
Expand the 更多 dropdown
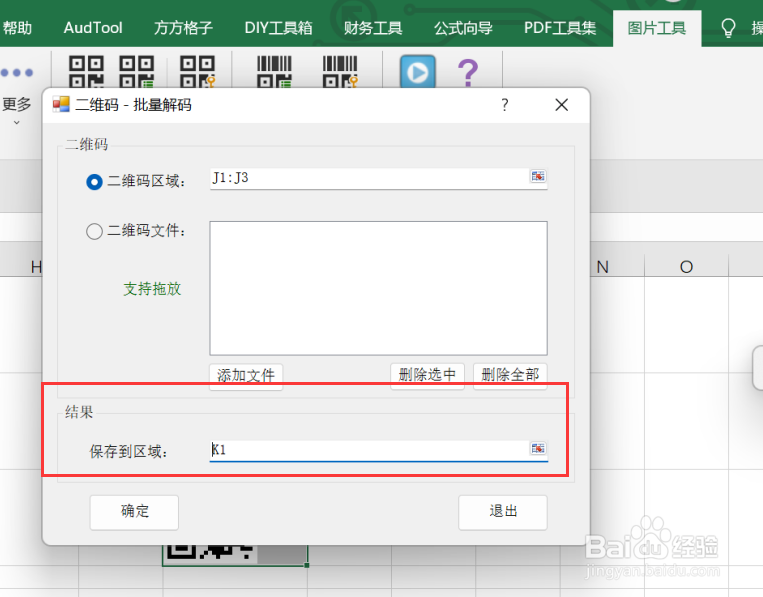pos(17,111)
